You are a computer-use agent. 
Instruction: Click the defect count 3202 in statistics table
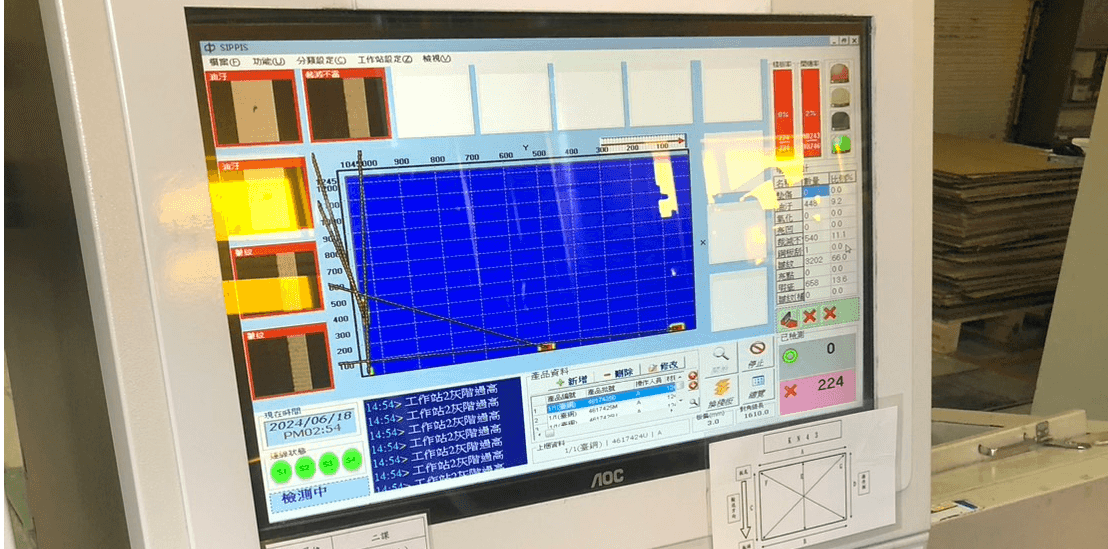coord(815,260)
